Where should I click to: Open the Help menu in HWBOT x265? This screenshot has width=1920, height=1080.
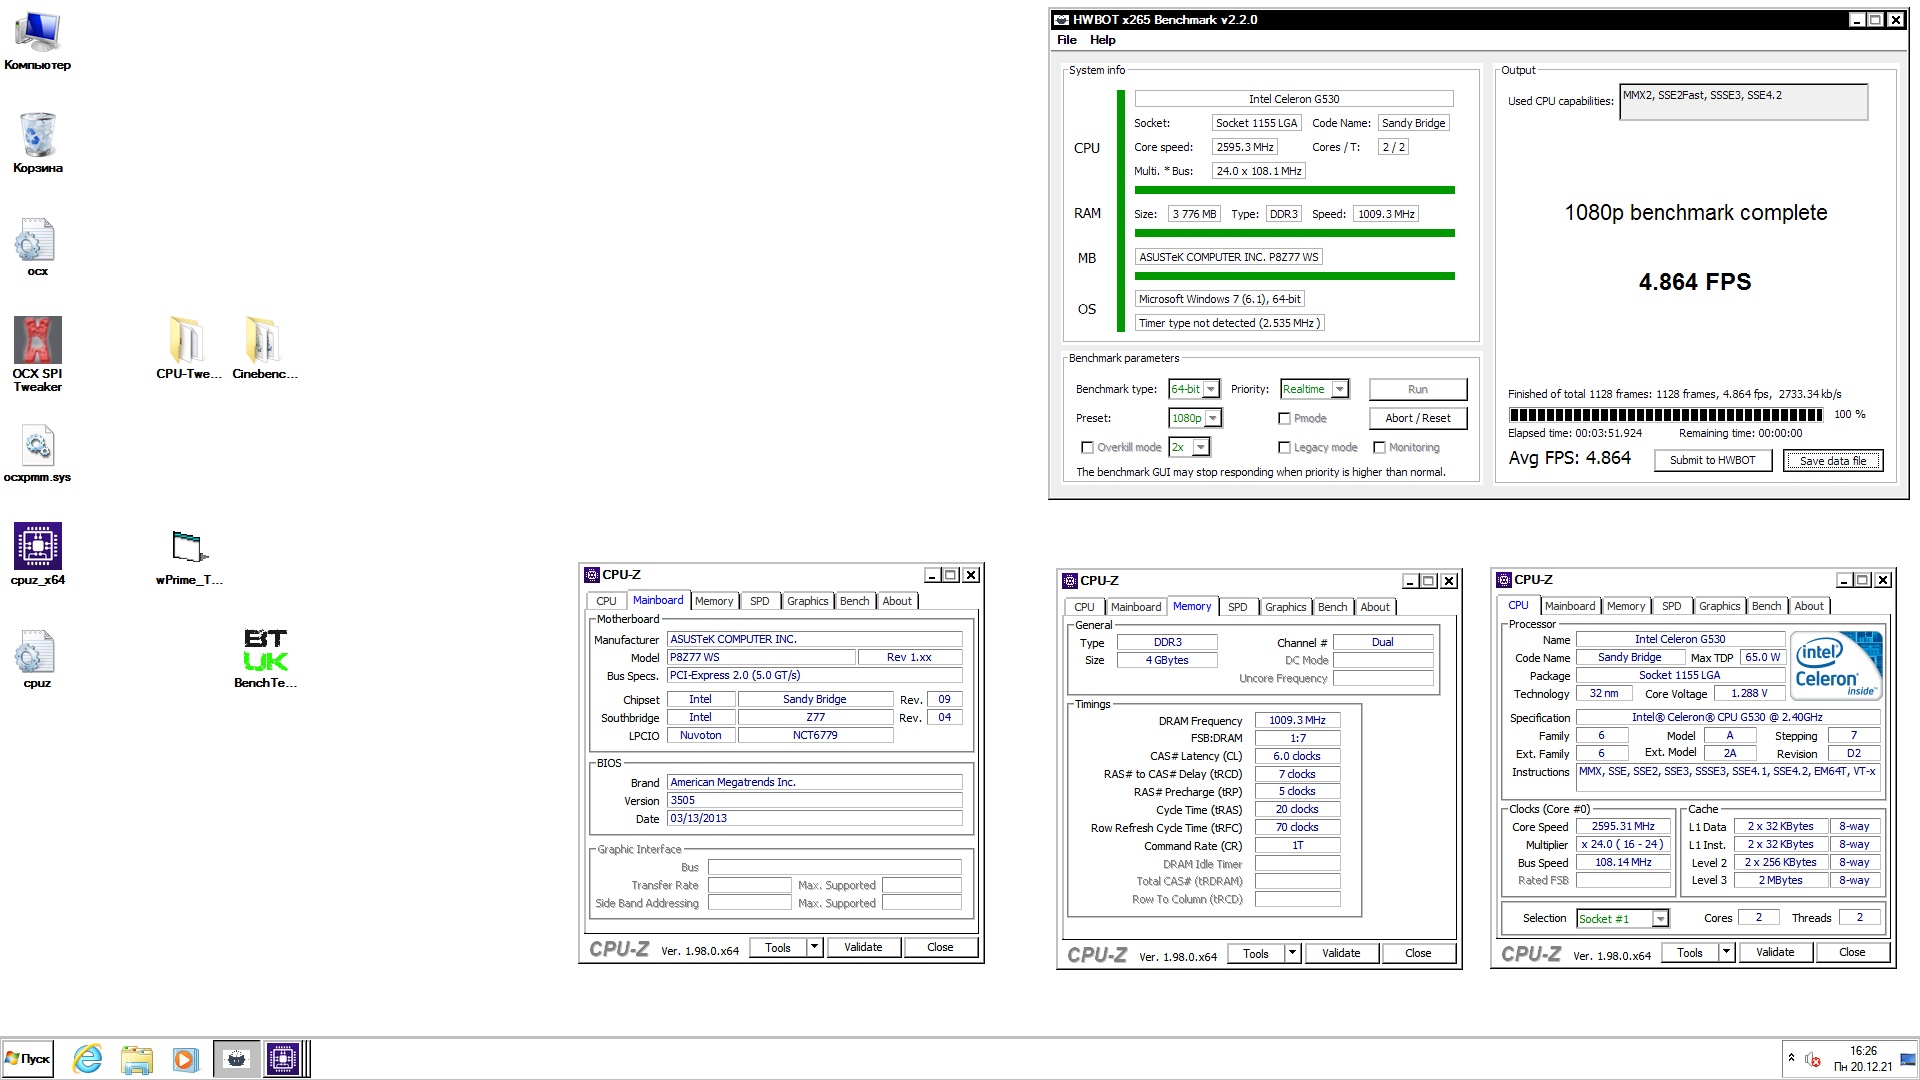[x=1102, y=40]
